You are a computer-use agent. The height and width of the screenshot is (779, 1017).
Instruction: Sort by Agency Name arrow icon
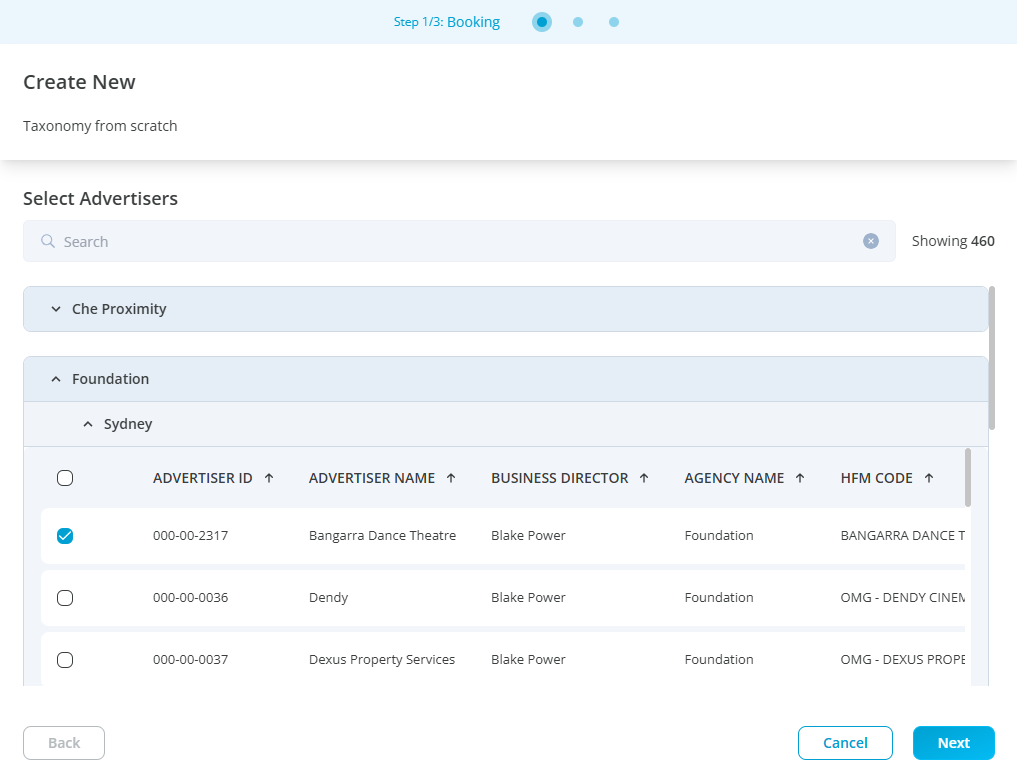point(800,478)
